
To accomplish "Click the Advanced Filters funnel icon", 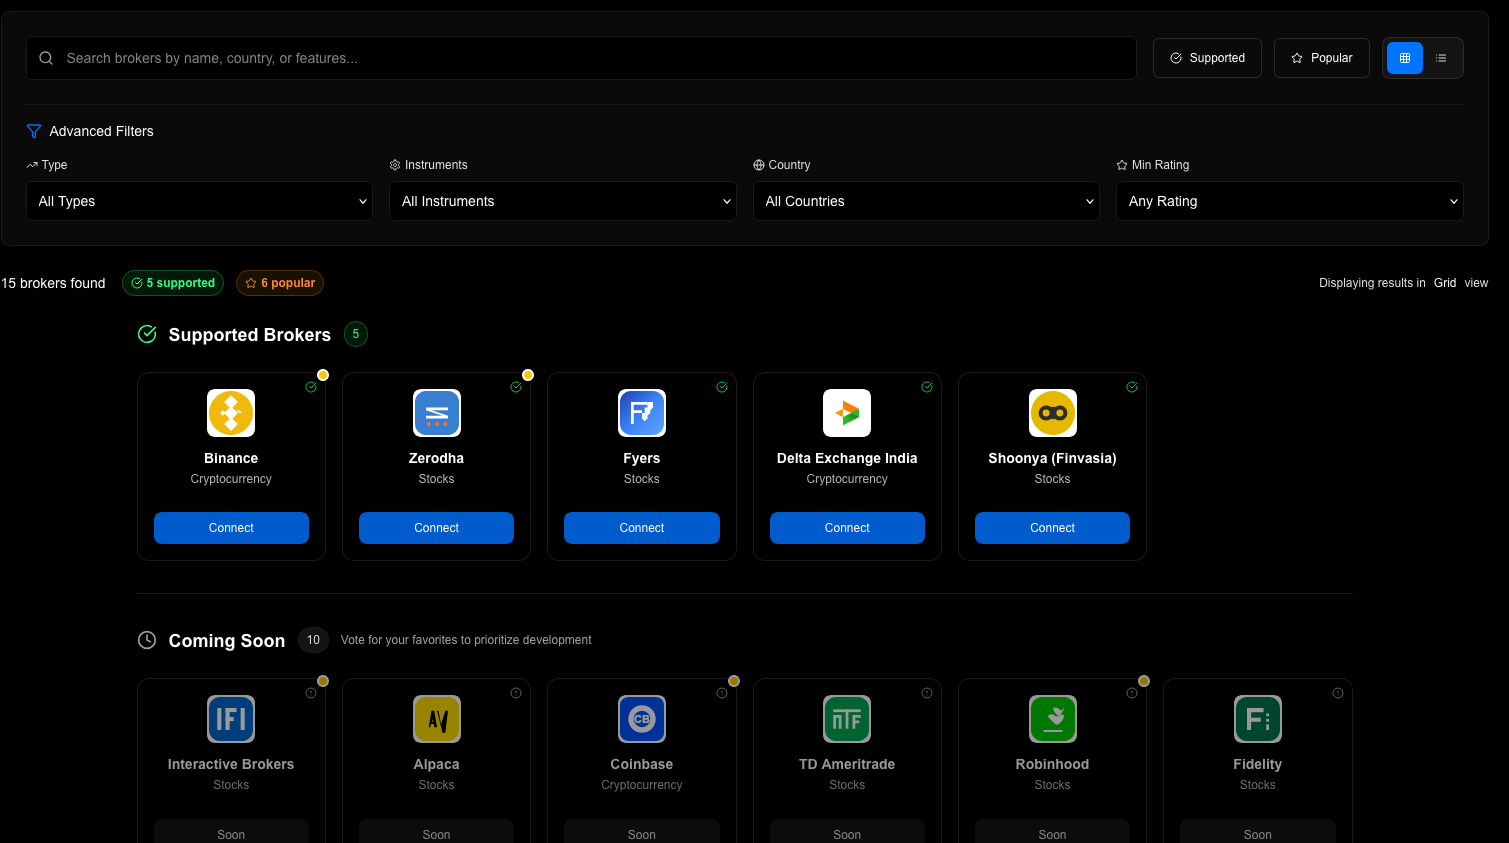I will (33, 131).
